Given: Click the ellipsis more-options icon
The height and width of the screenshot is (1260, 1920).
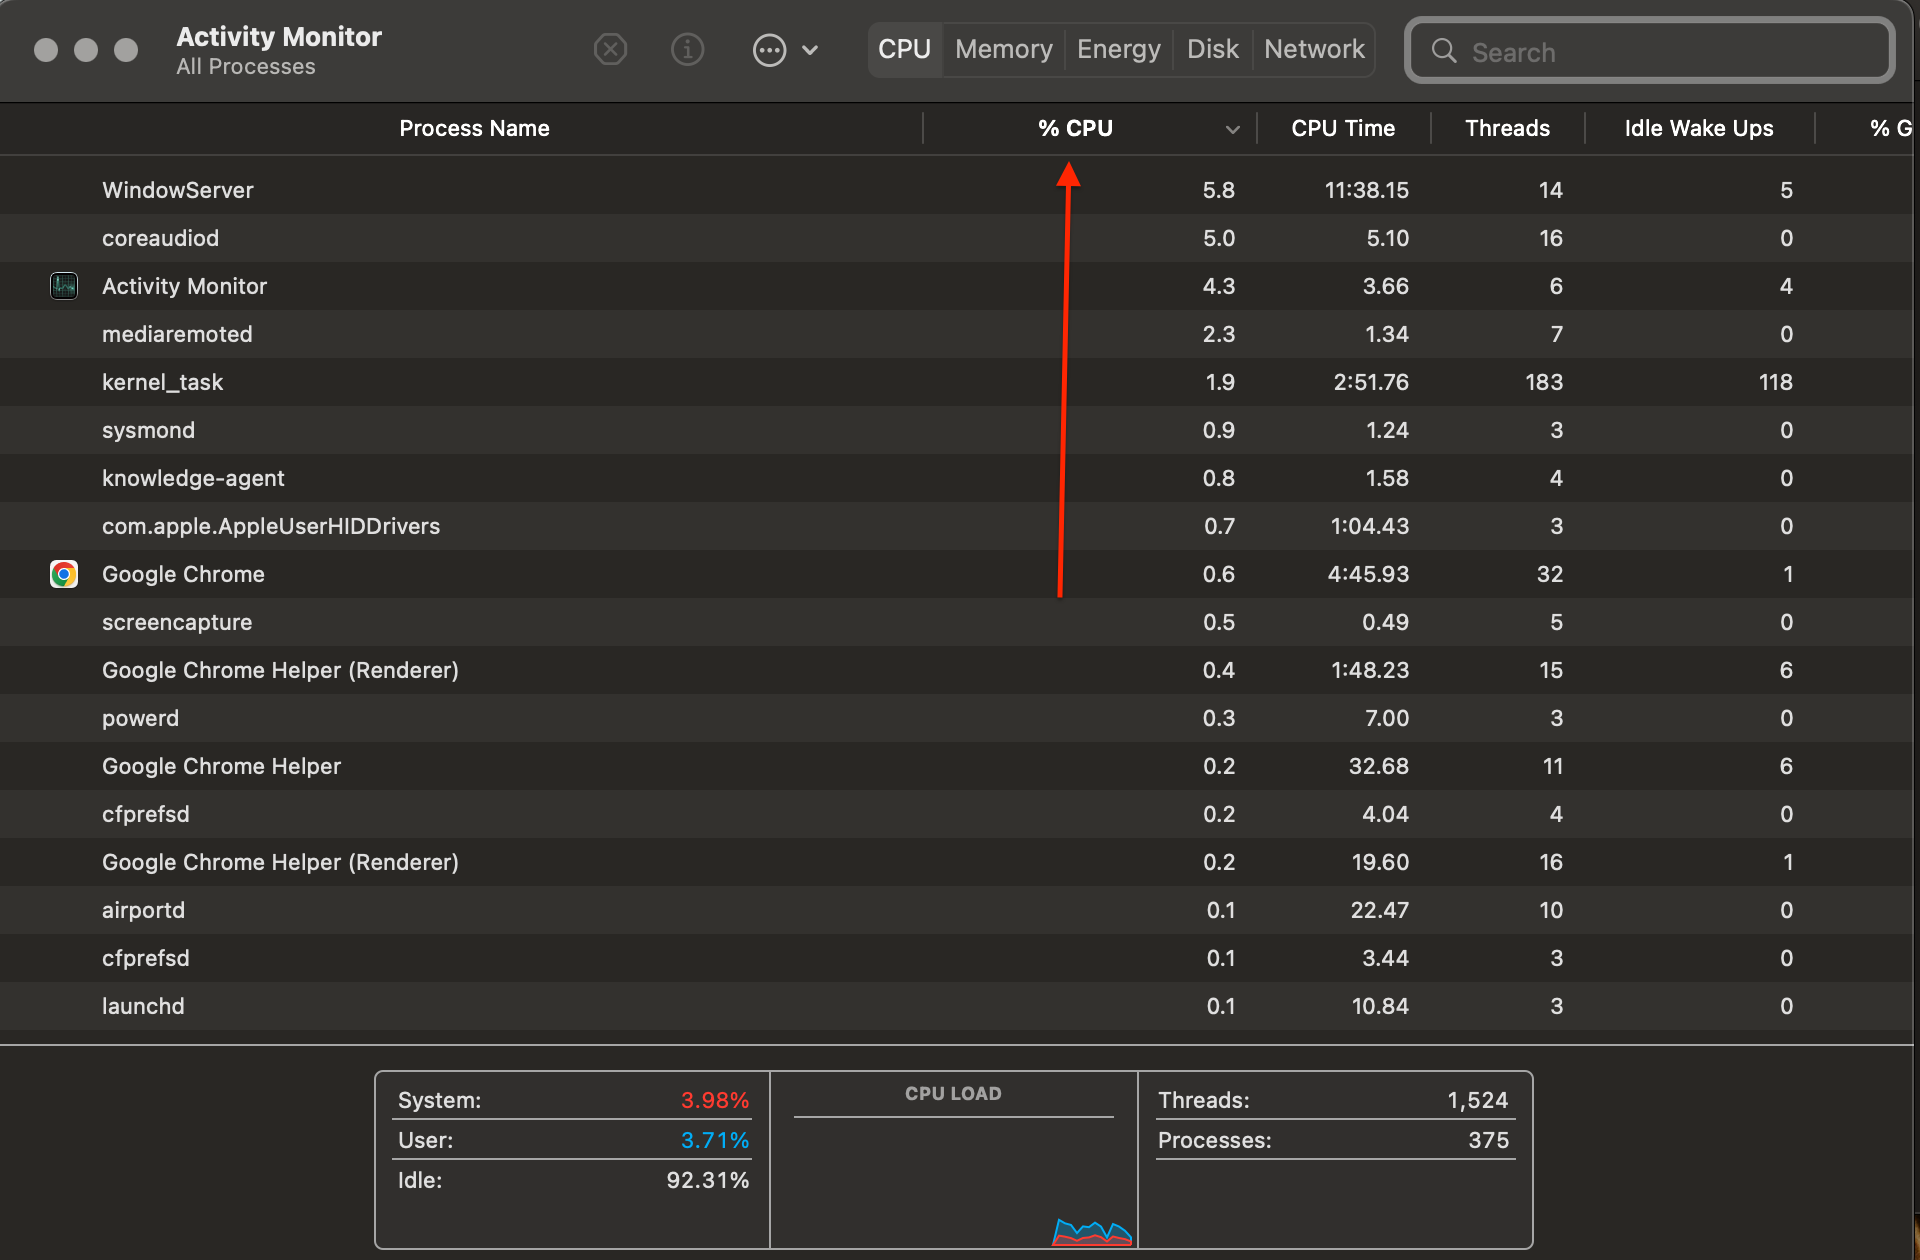Looking at the screenshot, I should [x=769, y=50].
